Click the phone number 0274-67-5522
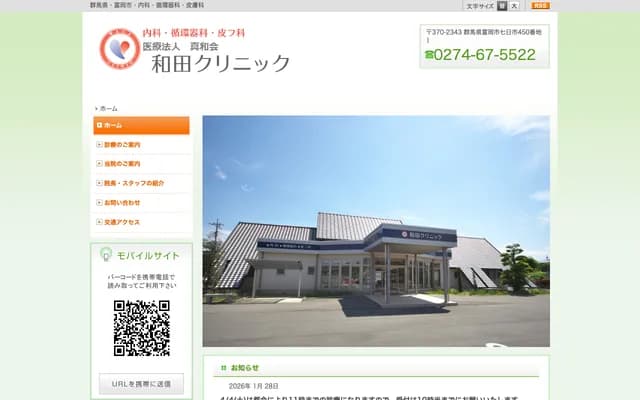The width and height of the screenshot is (640, 400). [x=484, y=55]
